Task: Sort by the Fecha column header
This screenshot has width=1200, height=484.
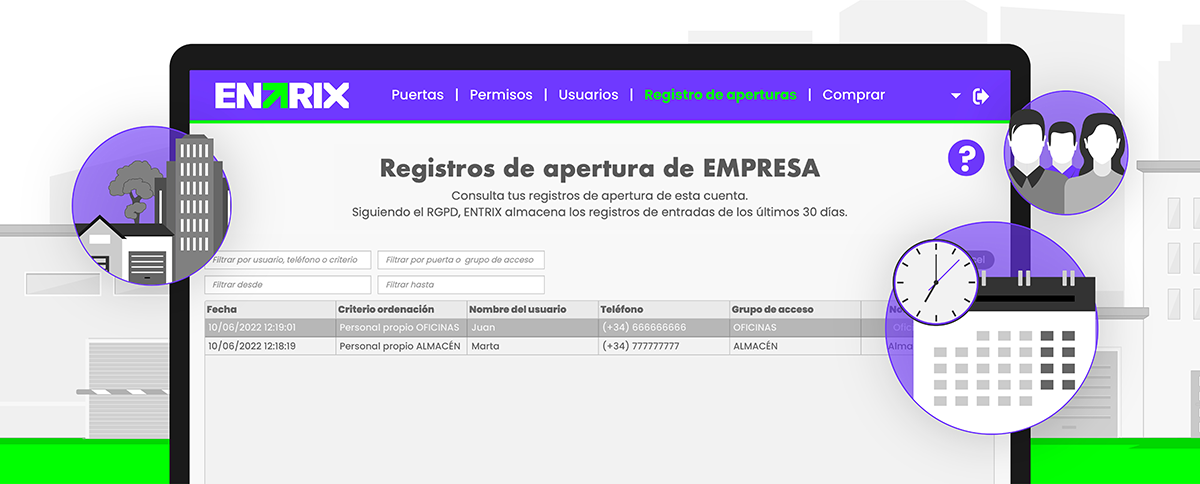Action: [x=270, y=310]
